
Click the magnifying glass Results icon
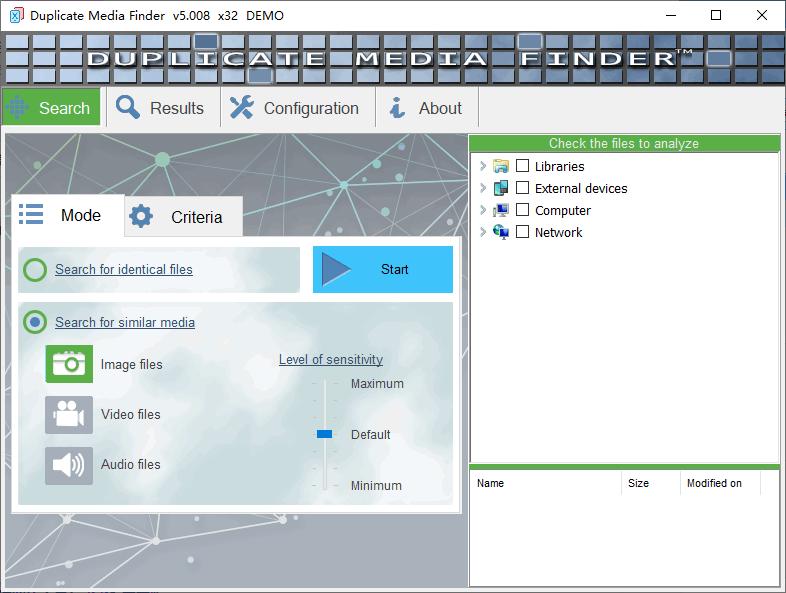coord(127,107)
